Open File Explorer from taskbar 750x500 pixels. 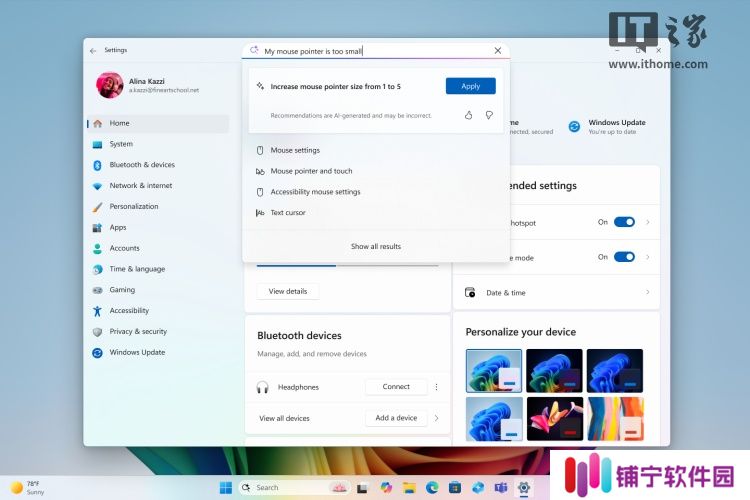tap(409, 488)
